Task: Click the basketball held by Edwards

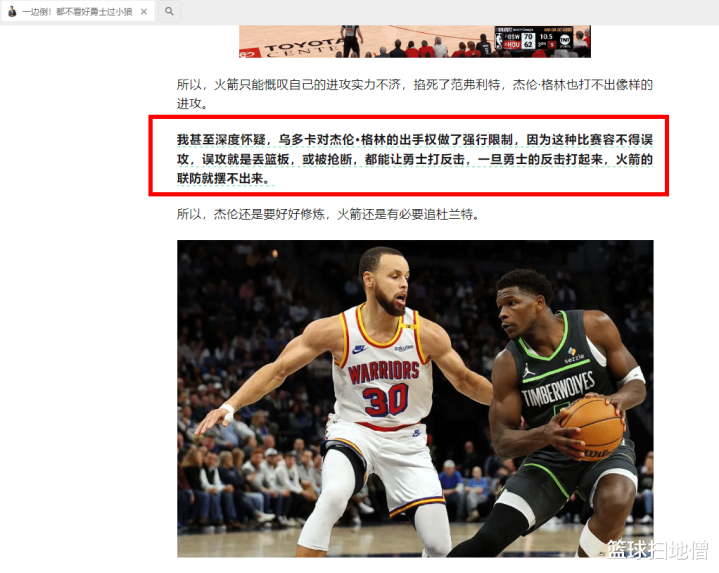Action: 592,428
